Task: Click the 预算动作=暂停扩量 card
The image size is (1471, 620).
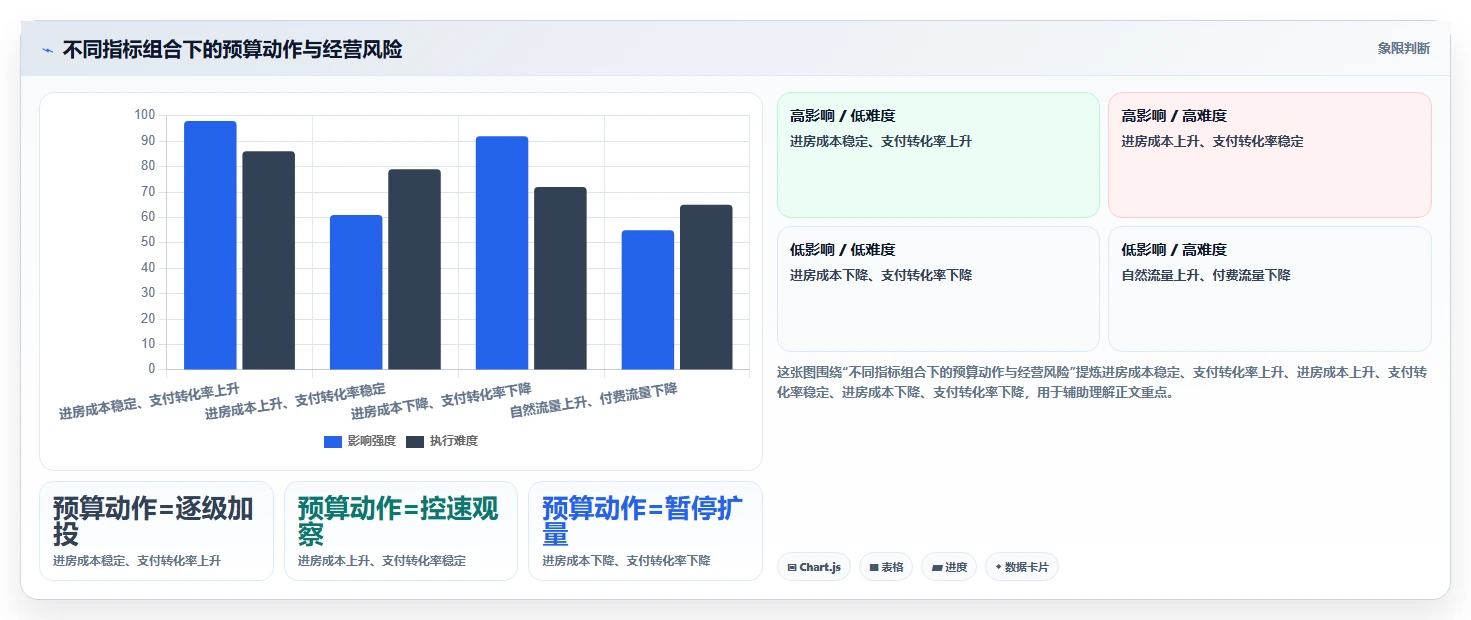Action: 645,531
